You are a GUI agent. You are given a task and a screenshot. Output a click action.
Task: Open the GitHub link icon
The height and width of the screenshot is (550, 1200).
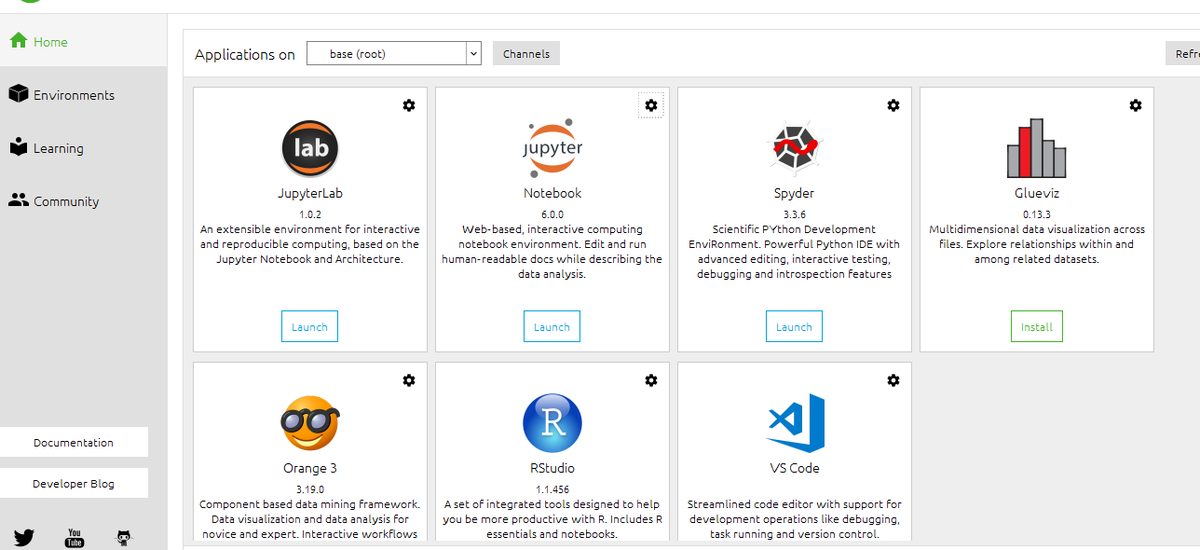[x=124, y=538]
